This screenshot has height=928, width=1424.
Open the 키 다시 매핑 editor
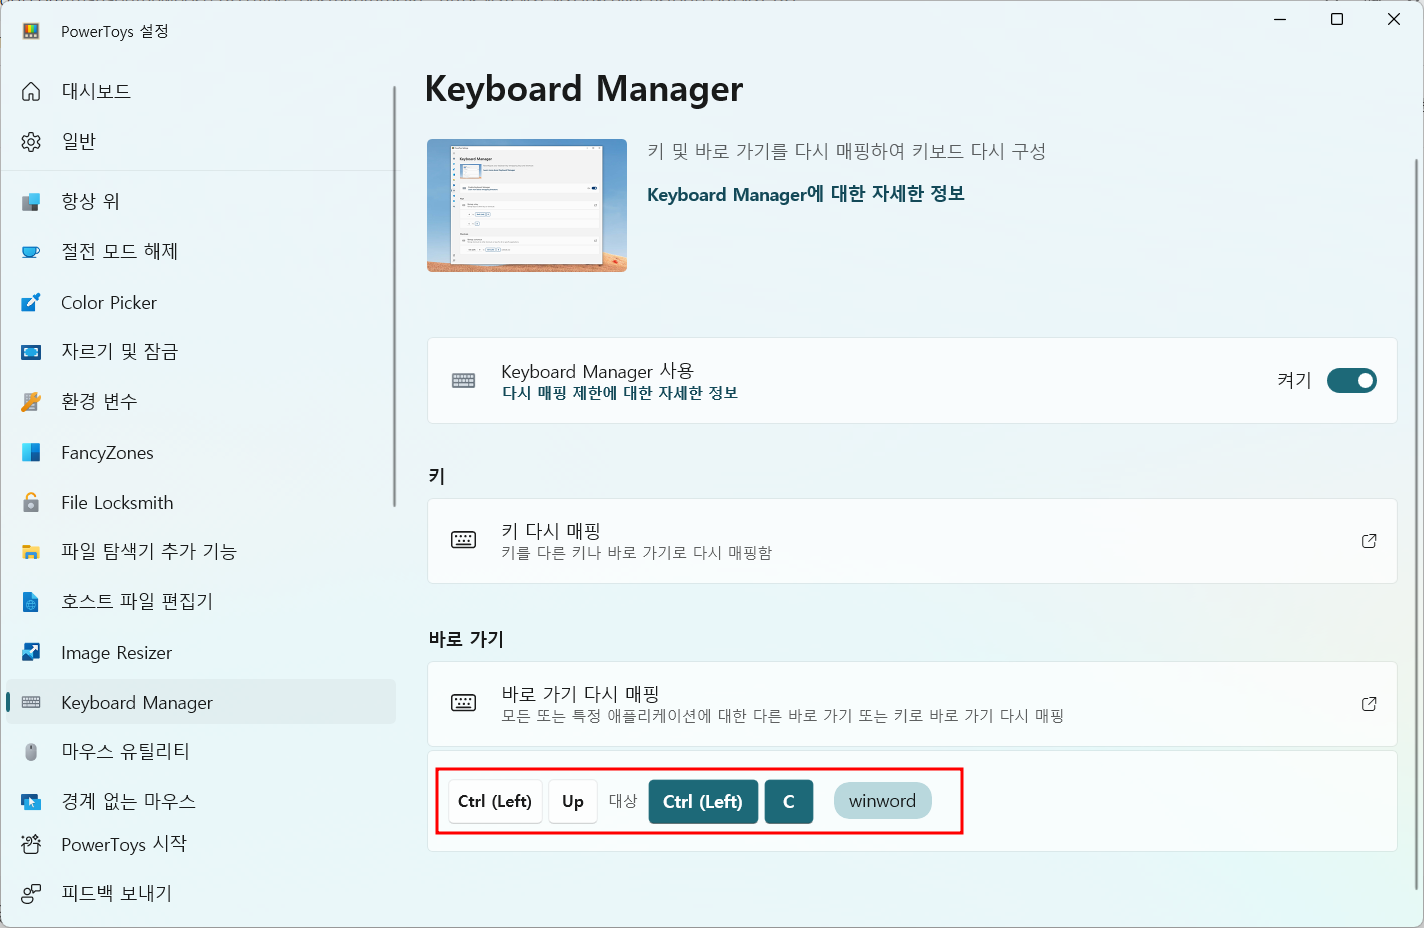pyautogui.click(x=912, y=541)
